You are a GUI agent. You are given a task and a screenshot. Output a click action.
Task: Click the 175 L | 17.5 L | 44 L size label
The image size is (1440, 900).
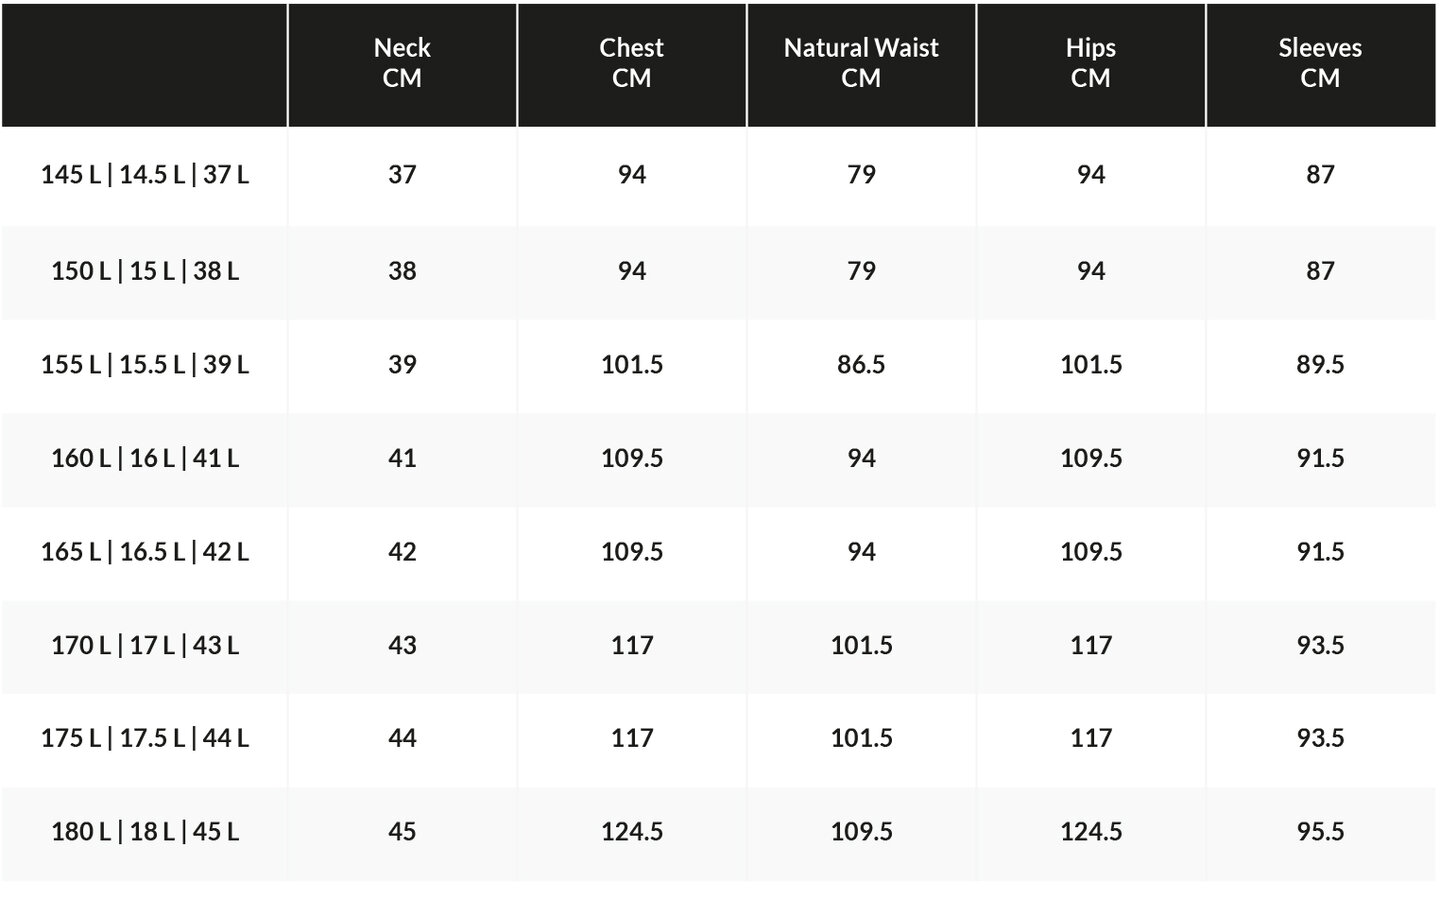[145, 738]
